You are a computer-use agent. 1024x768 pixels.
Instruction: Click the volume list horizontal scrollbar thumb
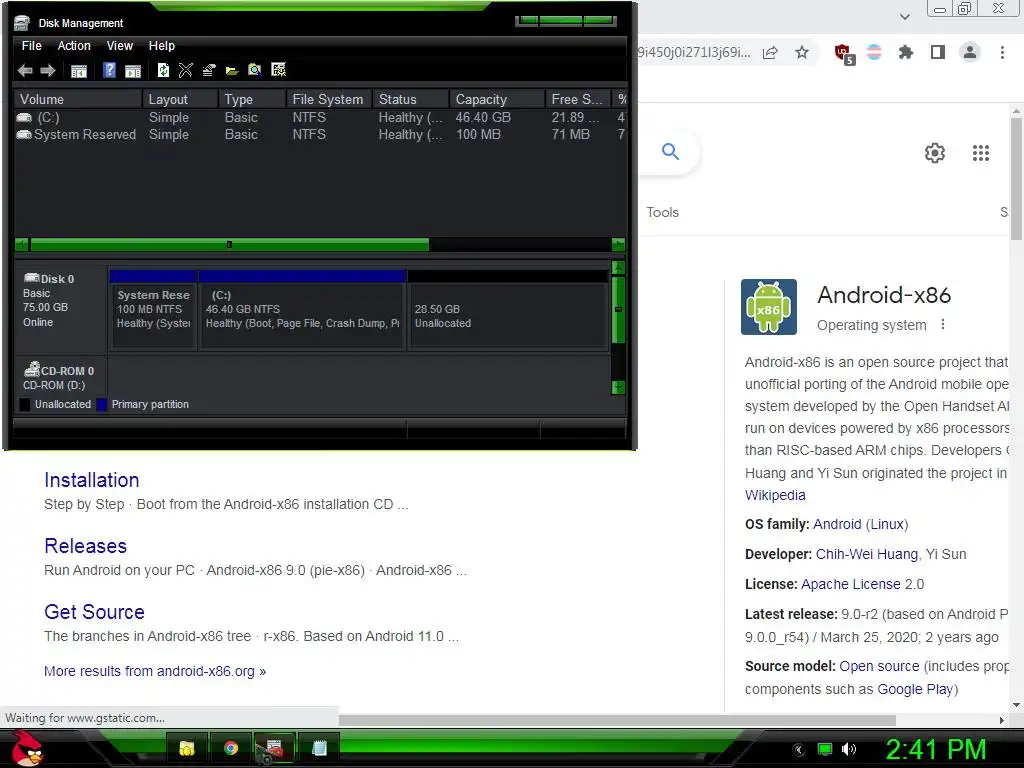pyautogui.click(x=229, y=245)
